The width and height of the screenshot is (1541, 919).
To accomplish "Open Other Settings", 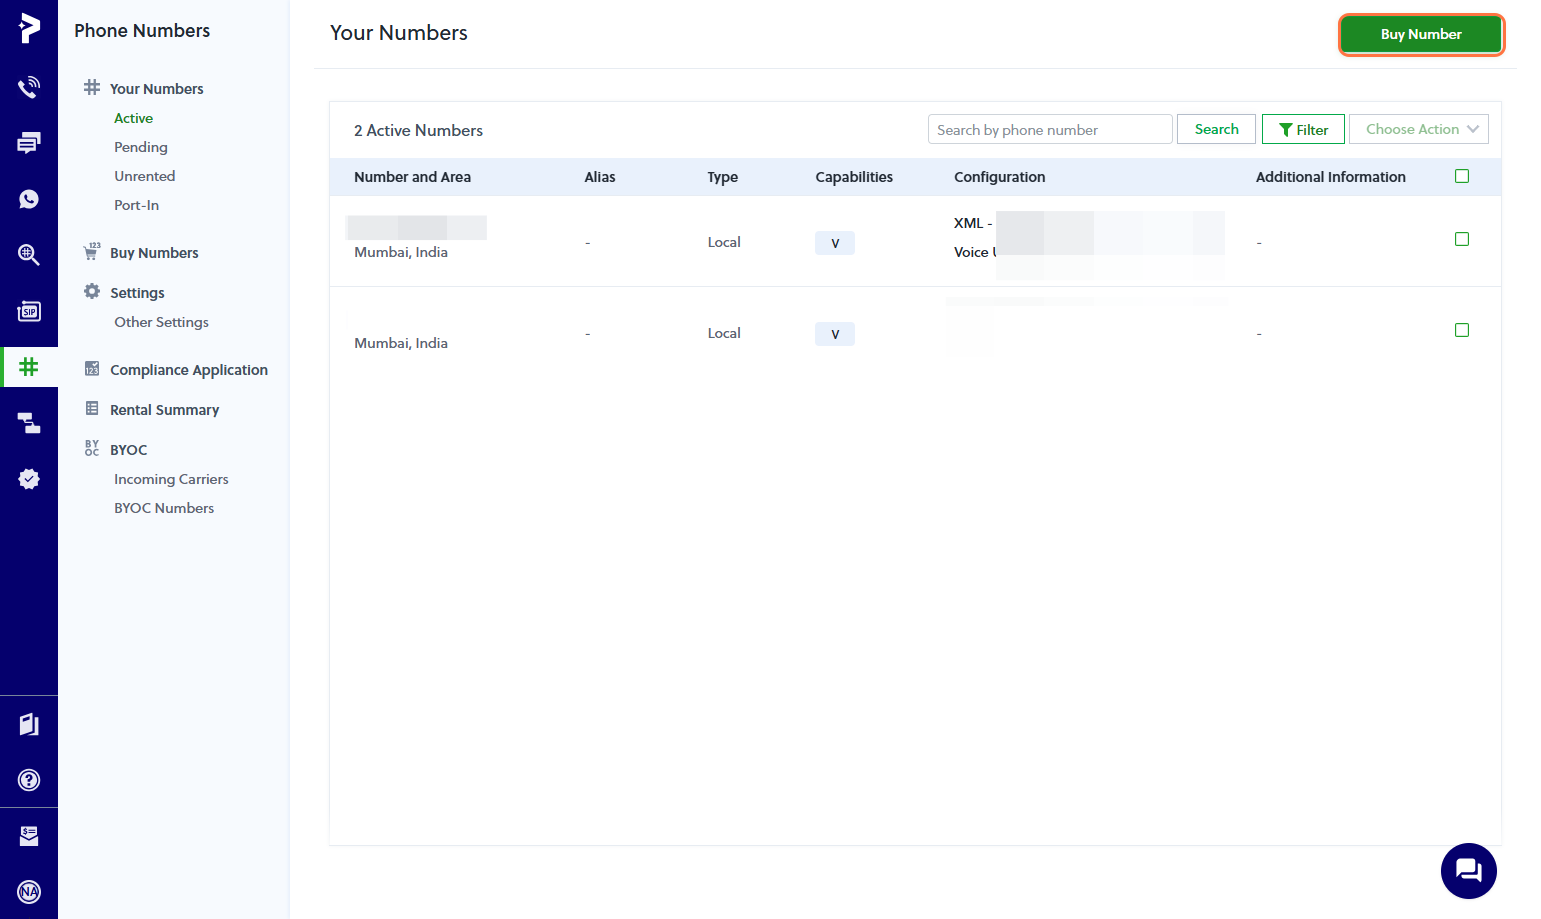I will [162, 322].
